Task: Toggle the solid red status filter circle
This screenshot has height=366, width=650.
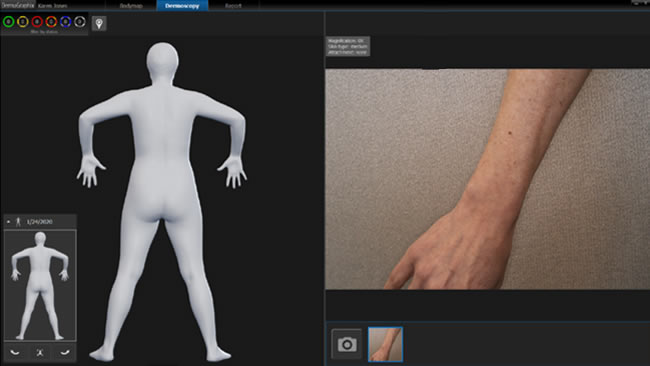Action: pos(37,22)
